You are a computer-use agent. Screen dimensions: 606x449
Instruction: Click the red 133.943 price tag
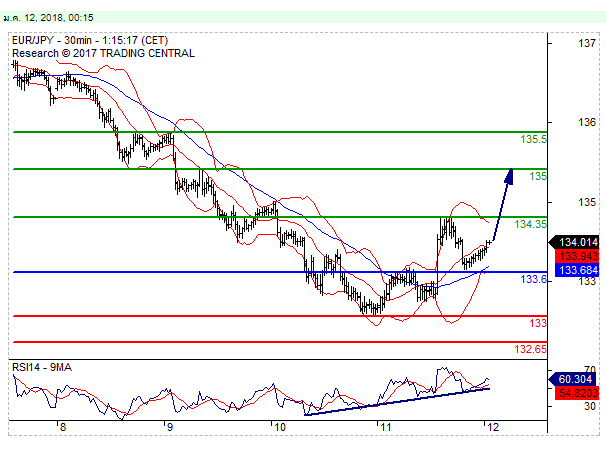pos(578,256)
